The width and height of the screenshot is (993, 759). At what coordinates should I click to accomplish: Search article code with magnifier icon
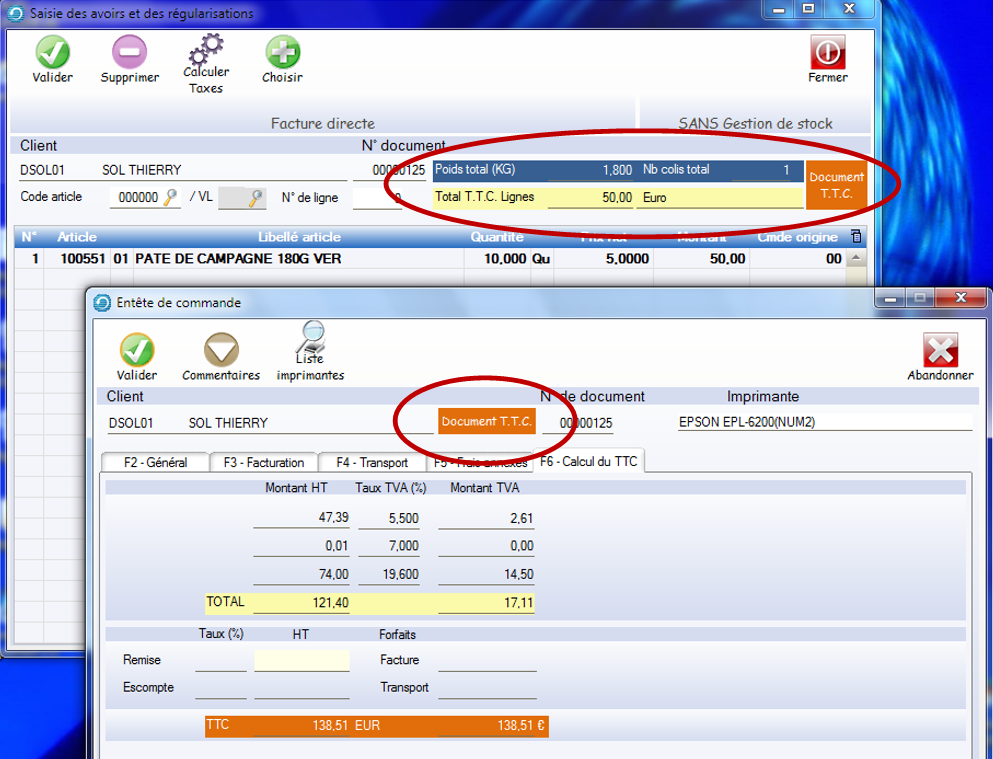click(x=171, y=198)
